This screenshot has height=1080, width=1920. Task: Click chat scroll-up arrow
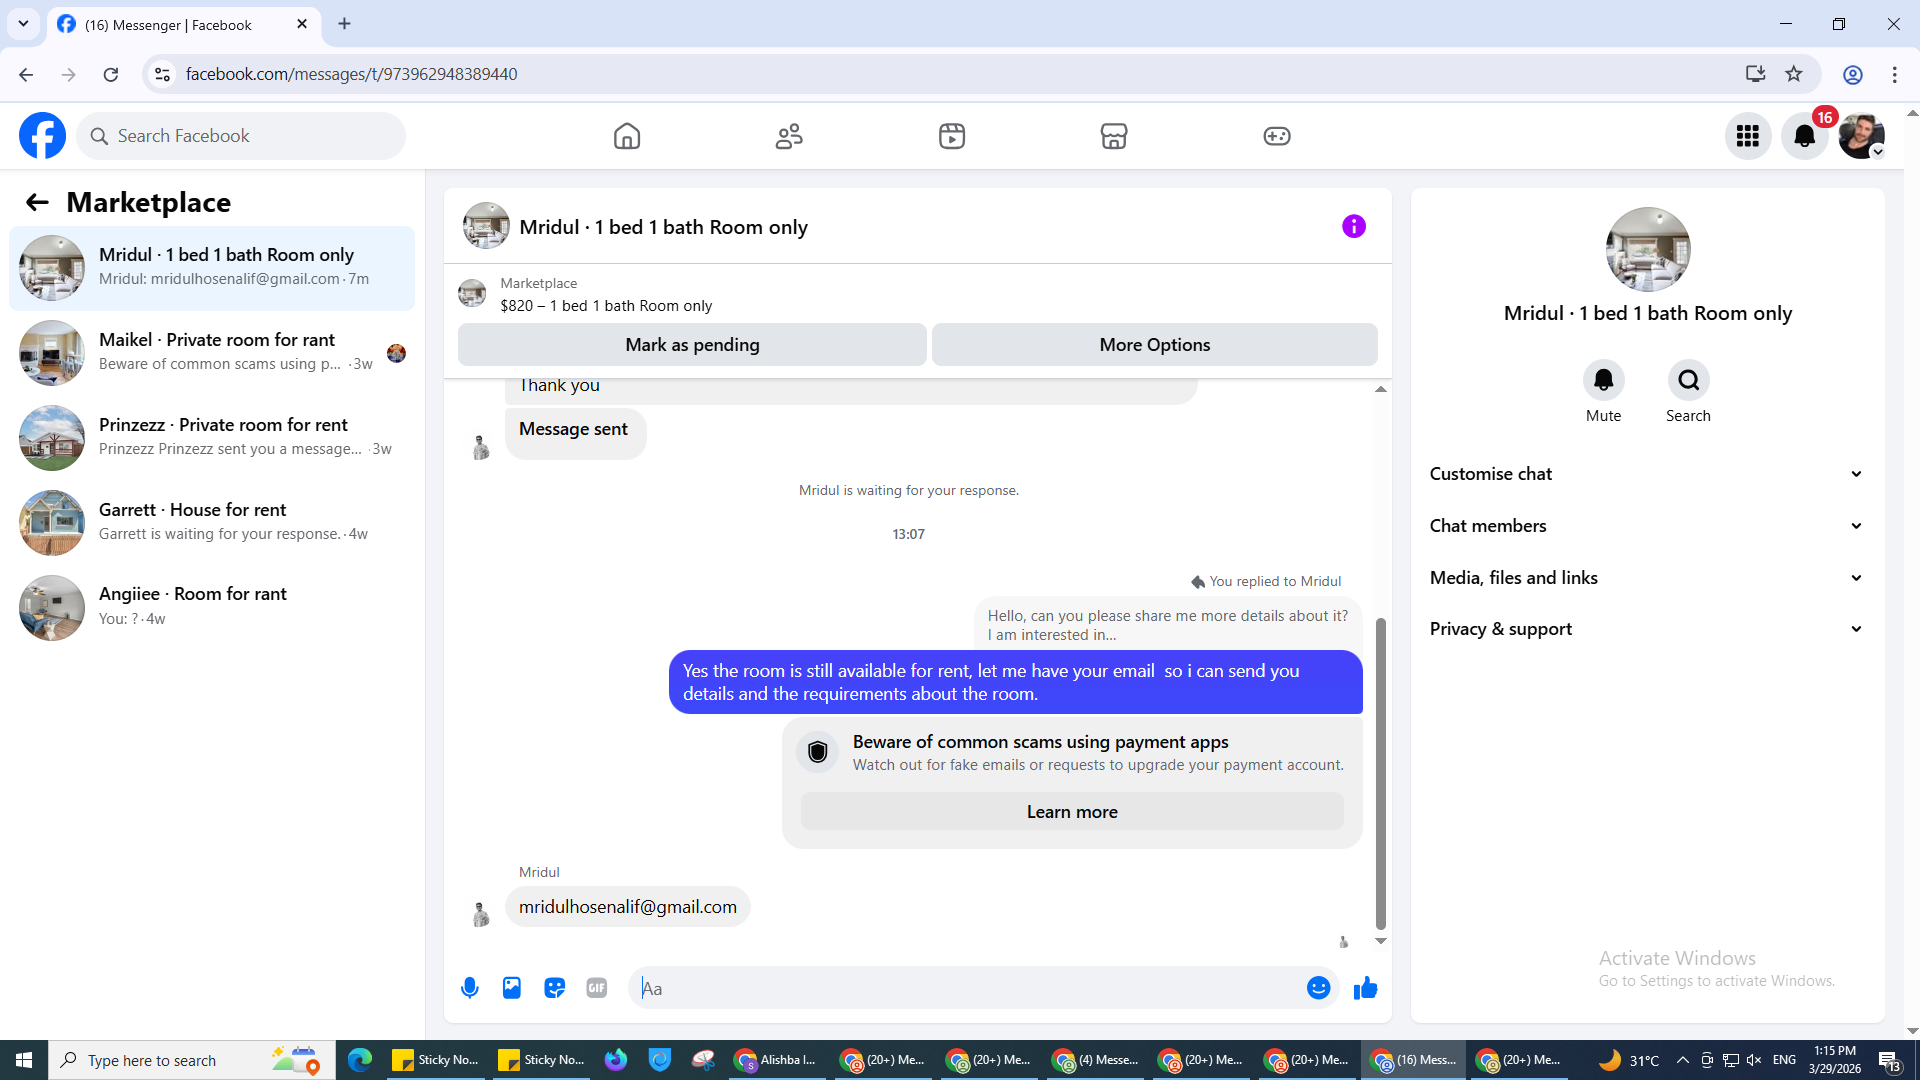point(1381,389)
